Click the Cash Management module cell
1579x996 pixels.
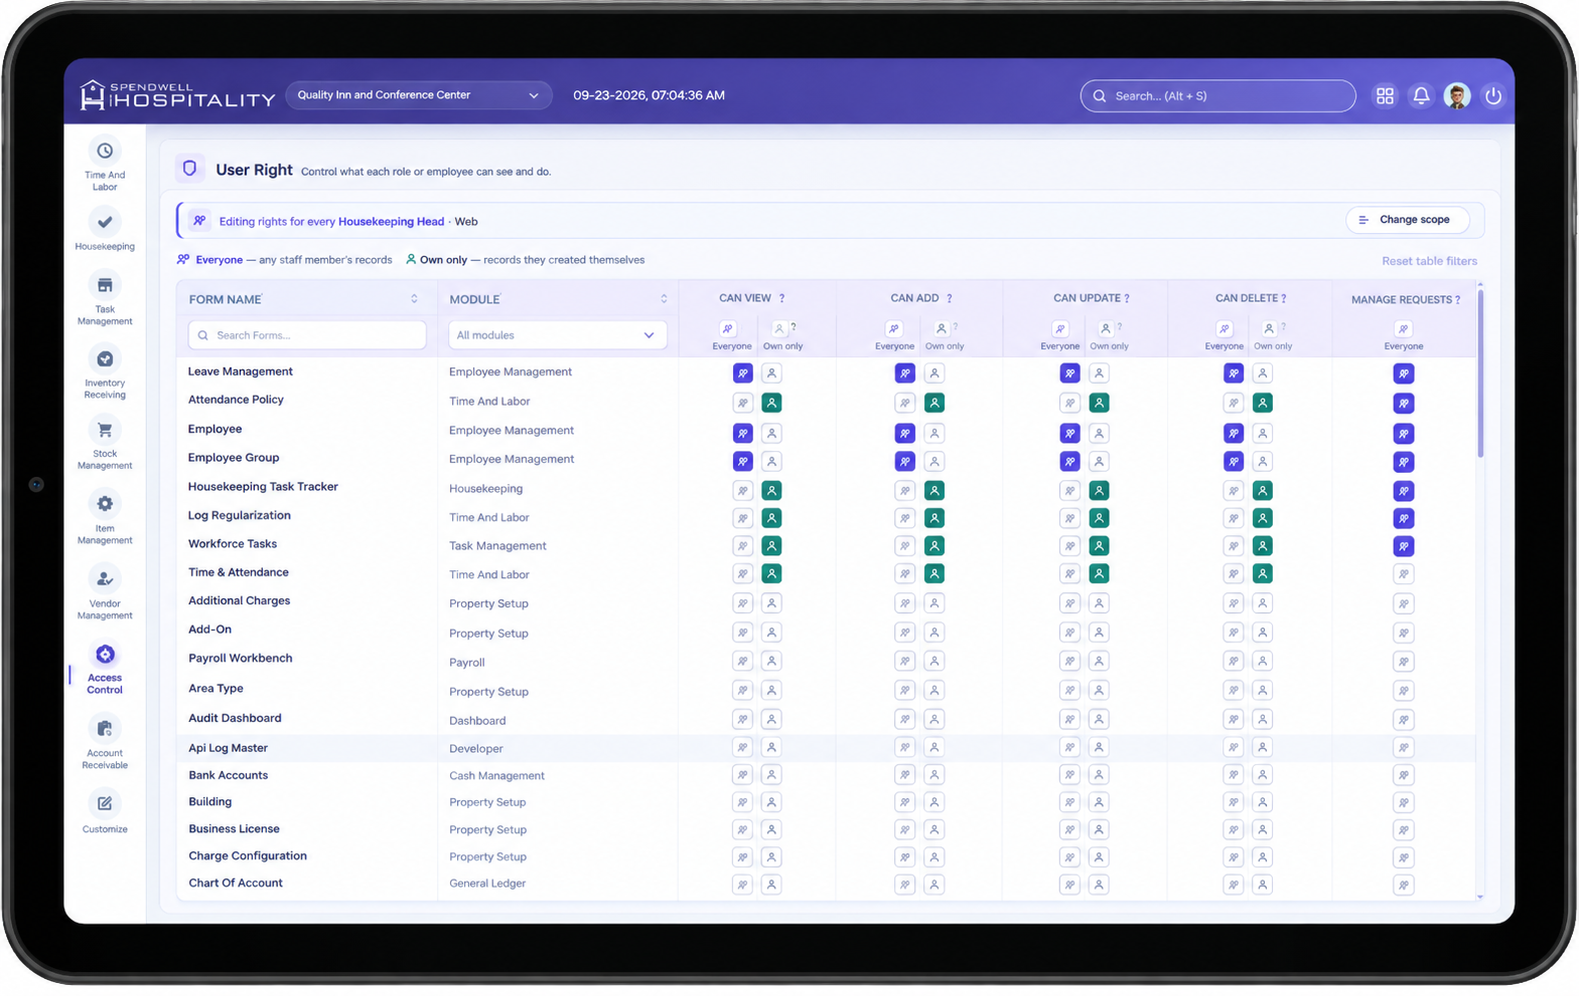click(497, 776)
